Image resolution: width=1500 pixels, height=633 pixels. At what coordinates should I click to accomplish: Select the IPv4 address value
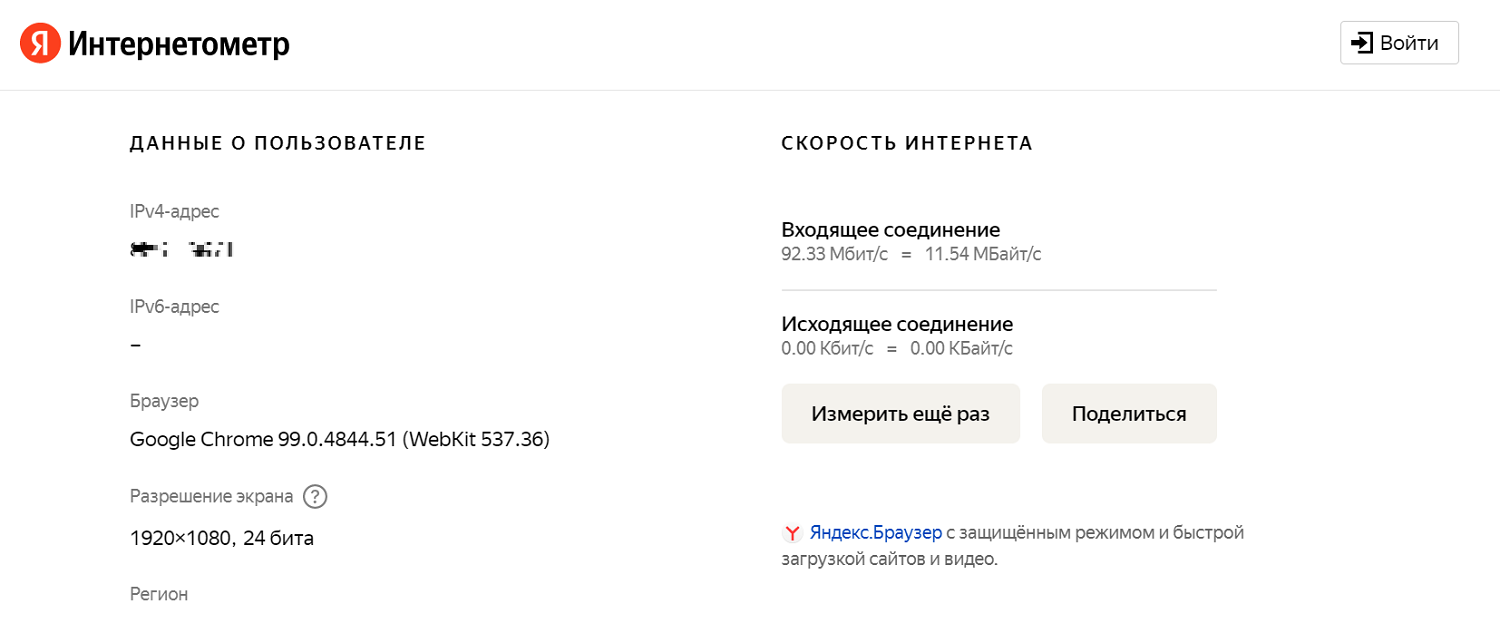[x=180, y=249]
